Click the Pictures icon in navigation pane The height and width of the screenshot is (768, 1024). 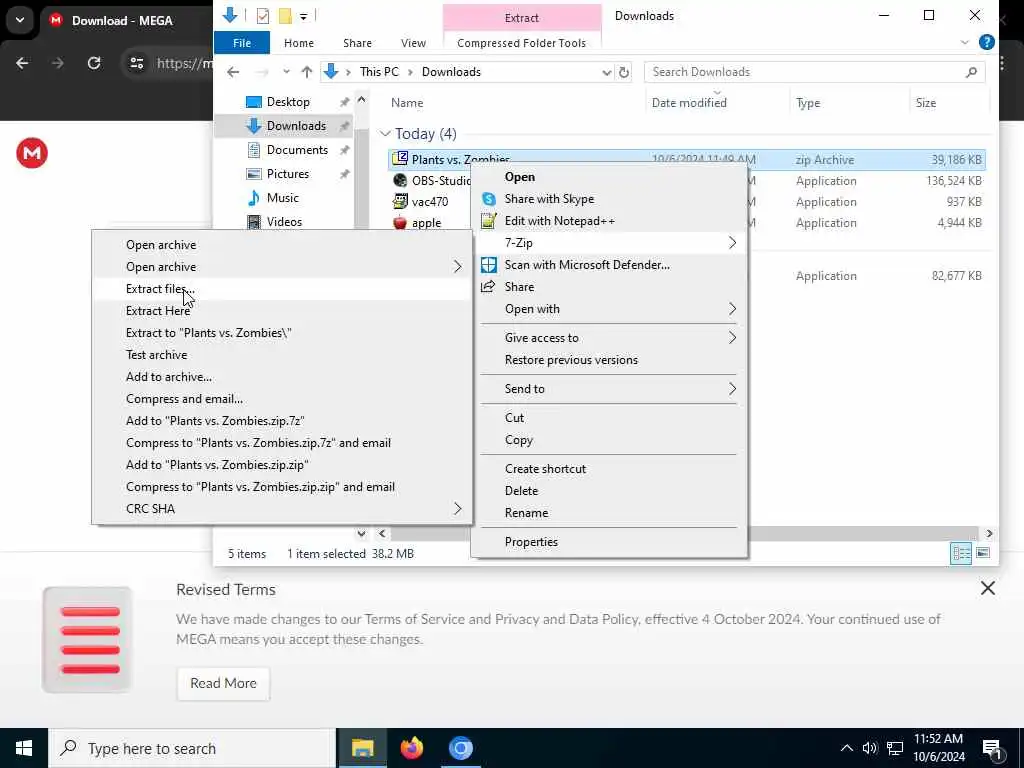tap(253, 174)
